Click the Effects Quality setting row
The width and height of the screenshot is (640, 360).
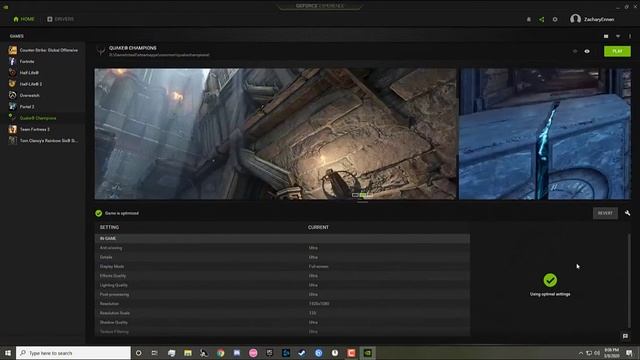click(x=282, y=276)
